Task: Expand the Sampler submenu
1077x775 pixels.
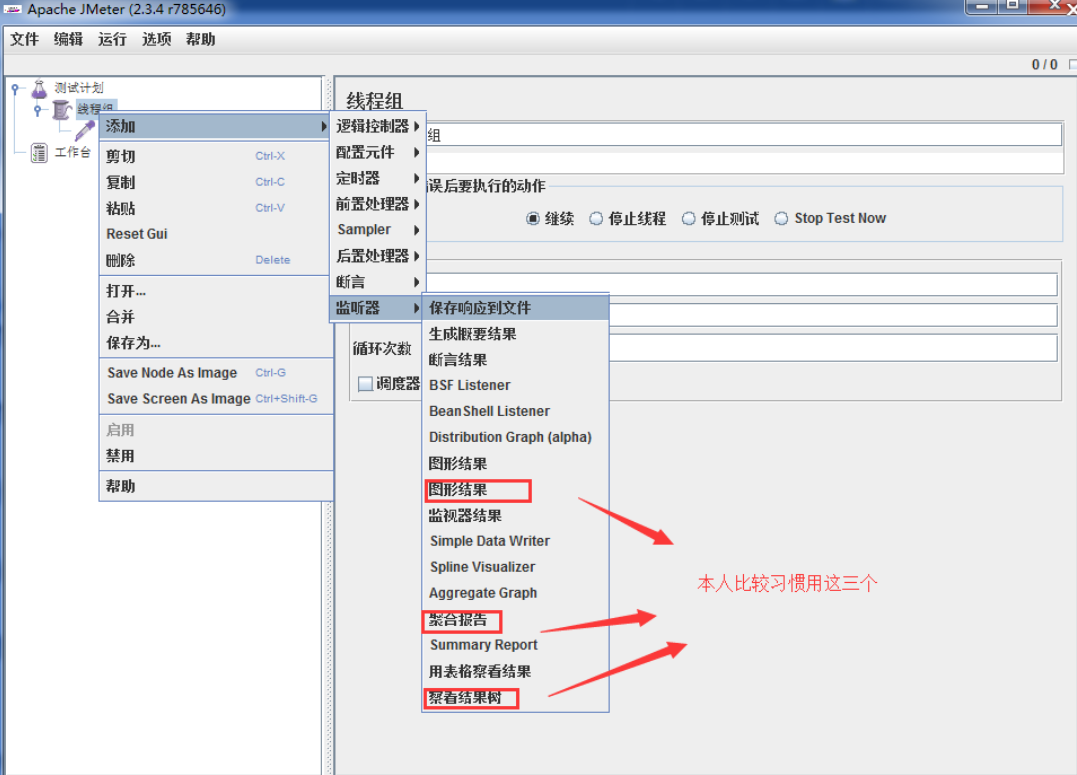Action: (x=378, y=230)
